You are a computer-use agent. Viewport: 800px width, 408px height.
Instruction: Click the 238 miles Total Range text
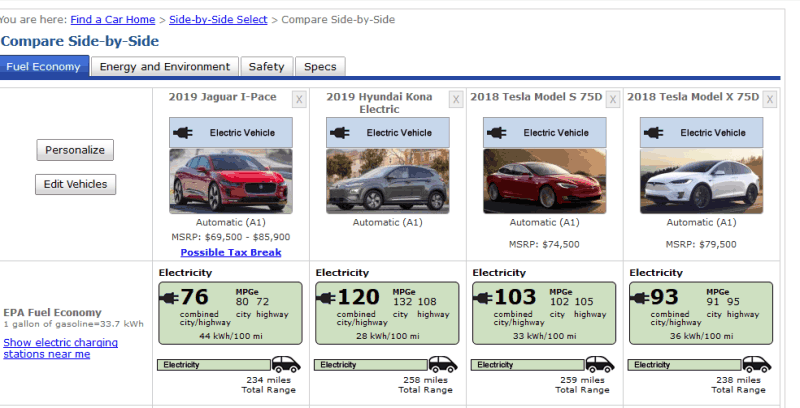pyautogui.click(x=738, y=385)
